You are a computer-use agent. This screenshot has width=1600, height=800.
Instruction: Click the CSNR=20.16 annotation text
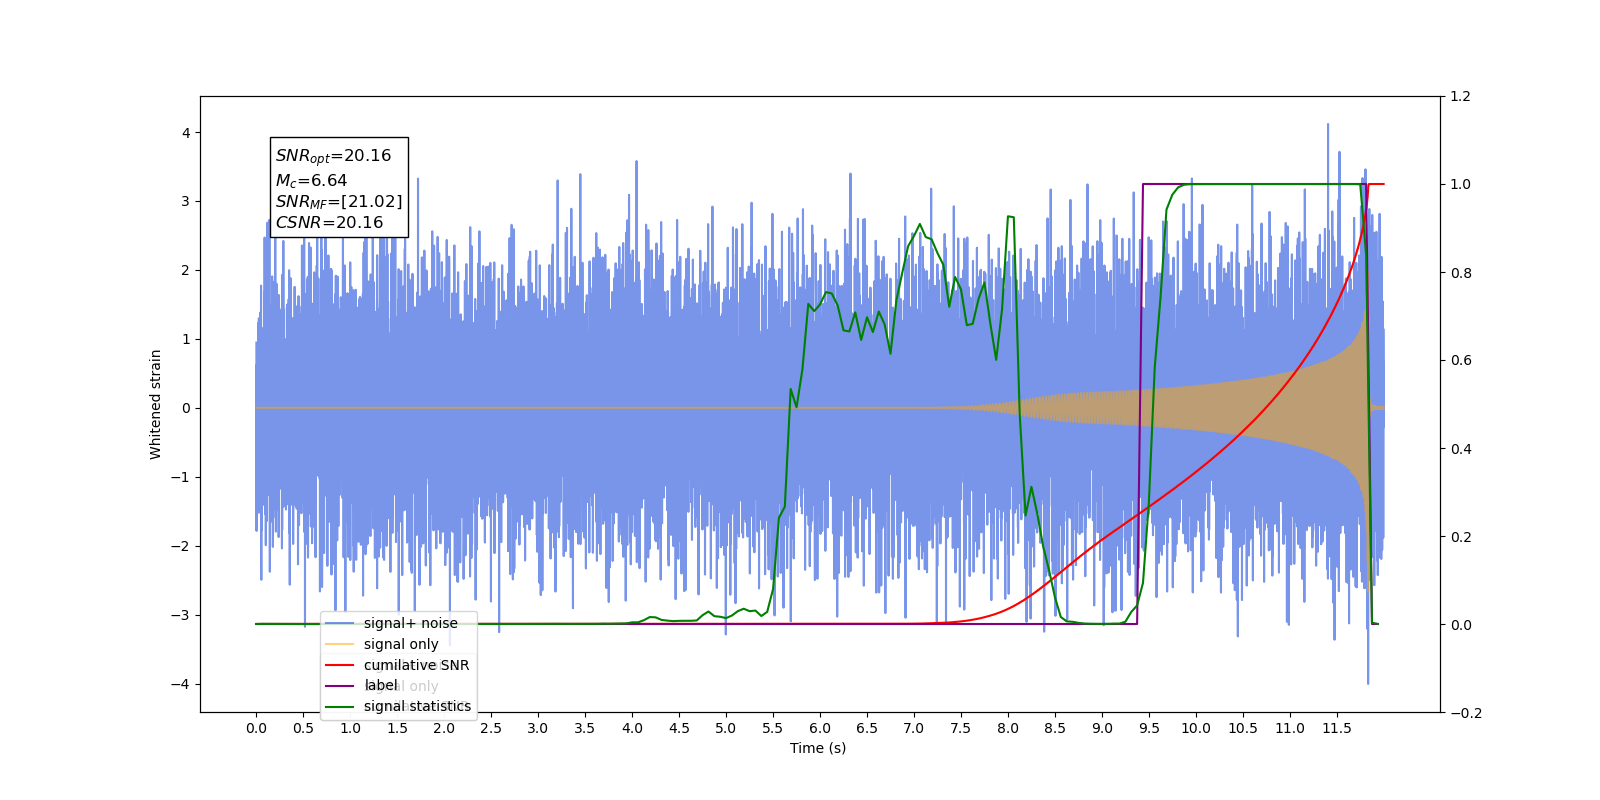click(329, 223)
